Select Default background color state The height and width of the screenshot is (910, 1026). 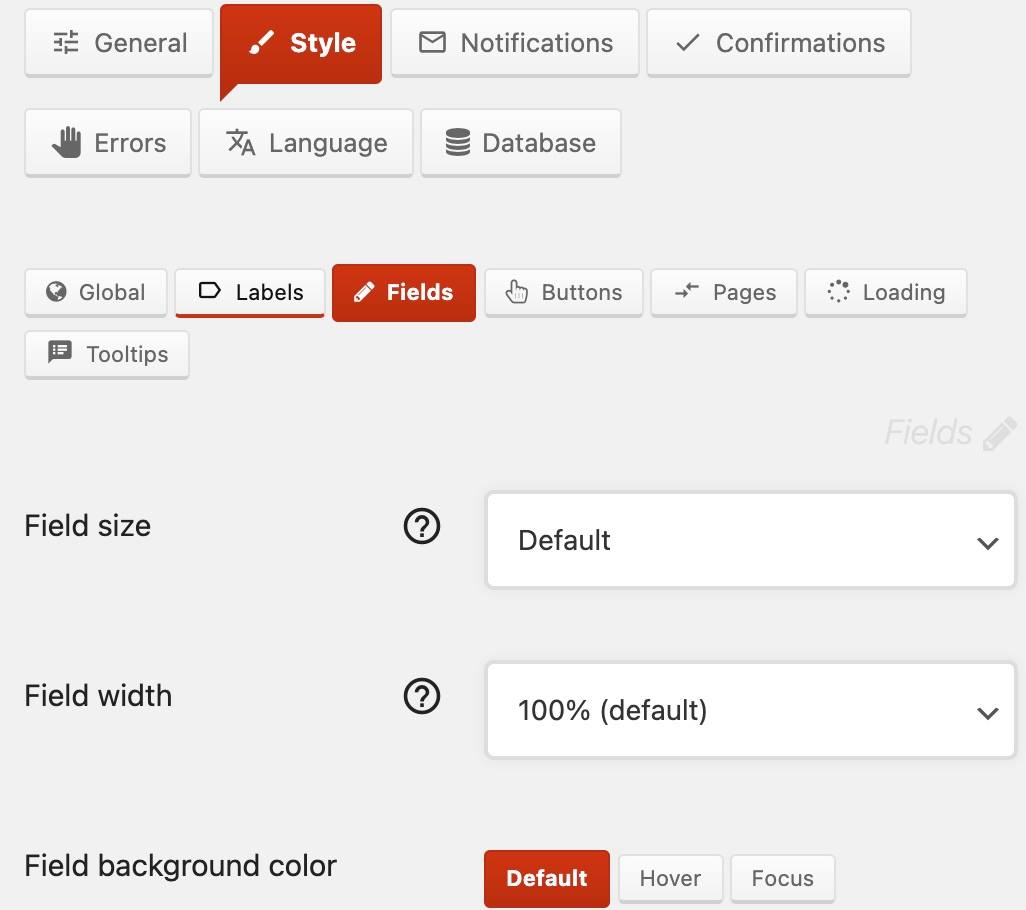point(547,879)
